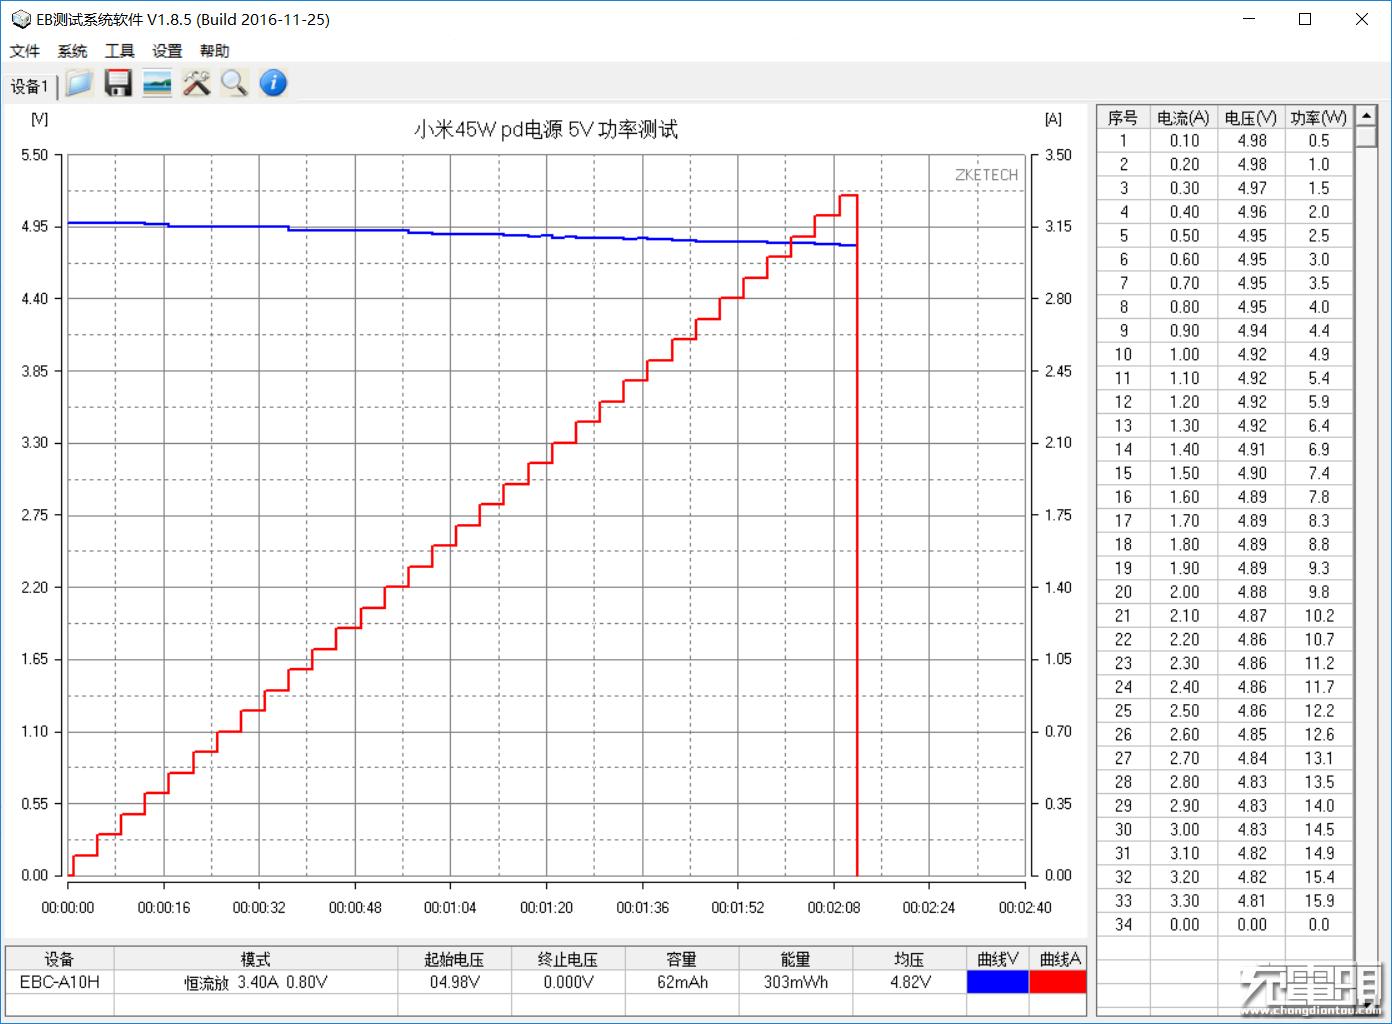Minimize the EB测试系统软件 window
Viewport: 1392px width, 1024px height.
(1250, 19)
